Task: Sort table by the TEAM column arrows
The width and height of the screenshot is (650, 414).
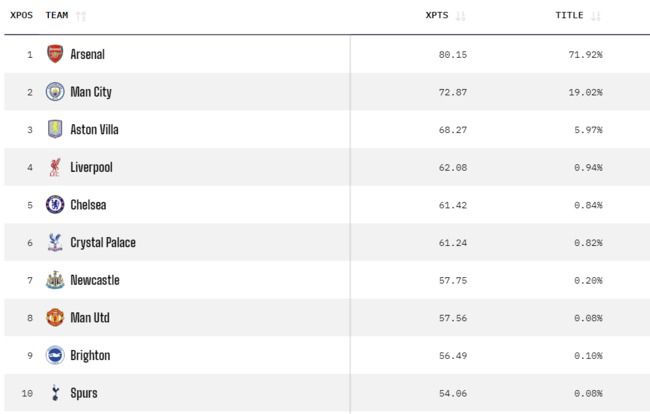Action: pyautogui.click(x=81, y=16)
